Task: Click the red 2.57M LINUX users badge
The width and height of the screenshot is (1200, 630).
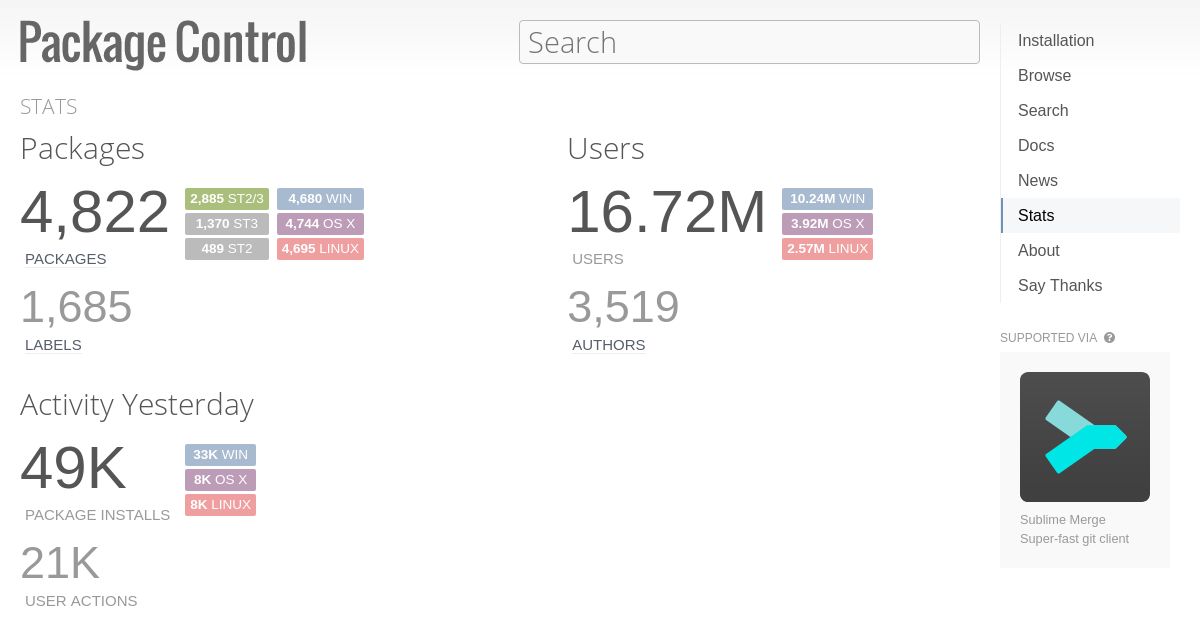Action: pyautogui.click(x=827, y=249)
